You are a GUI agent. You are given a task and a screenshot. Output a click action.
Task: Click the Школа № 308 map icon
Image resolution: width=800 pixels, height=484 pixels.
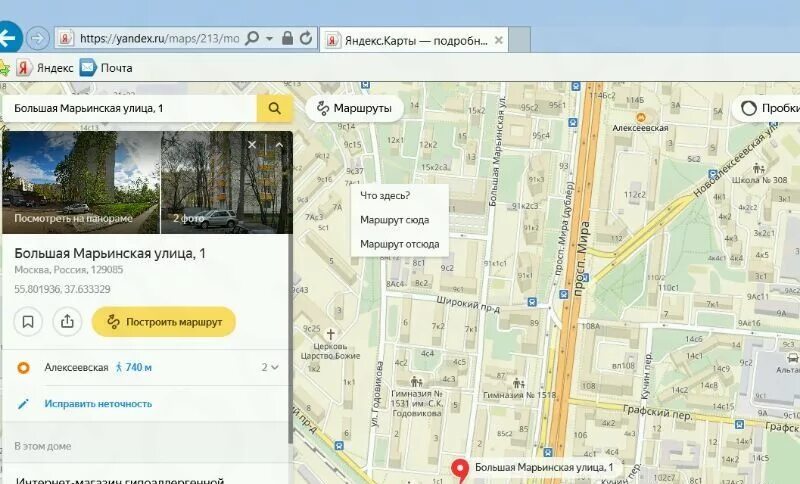[x=759, y=168]
